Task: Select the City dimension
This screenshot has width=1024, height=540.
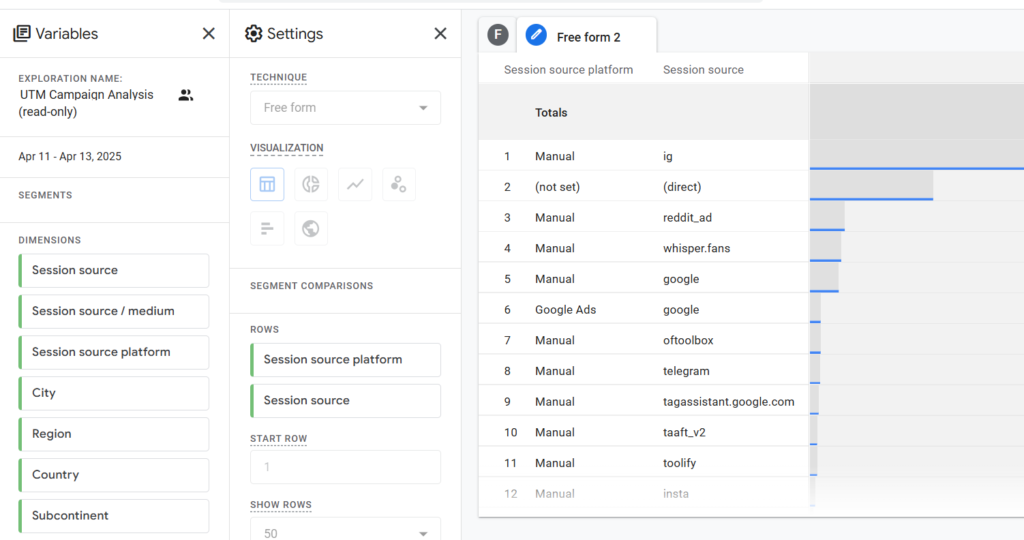Action: [x=114, y=393]
